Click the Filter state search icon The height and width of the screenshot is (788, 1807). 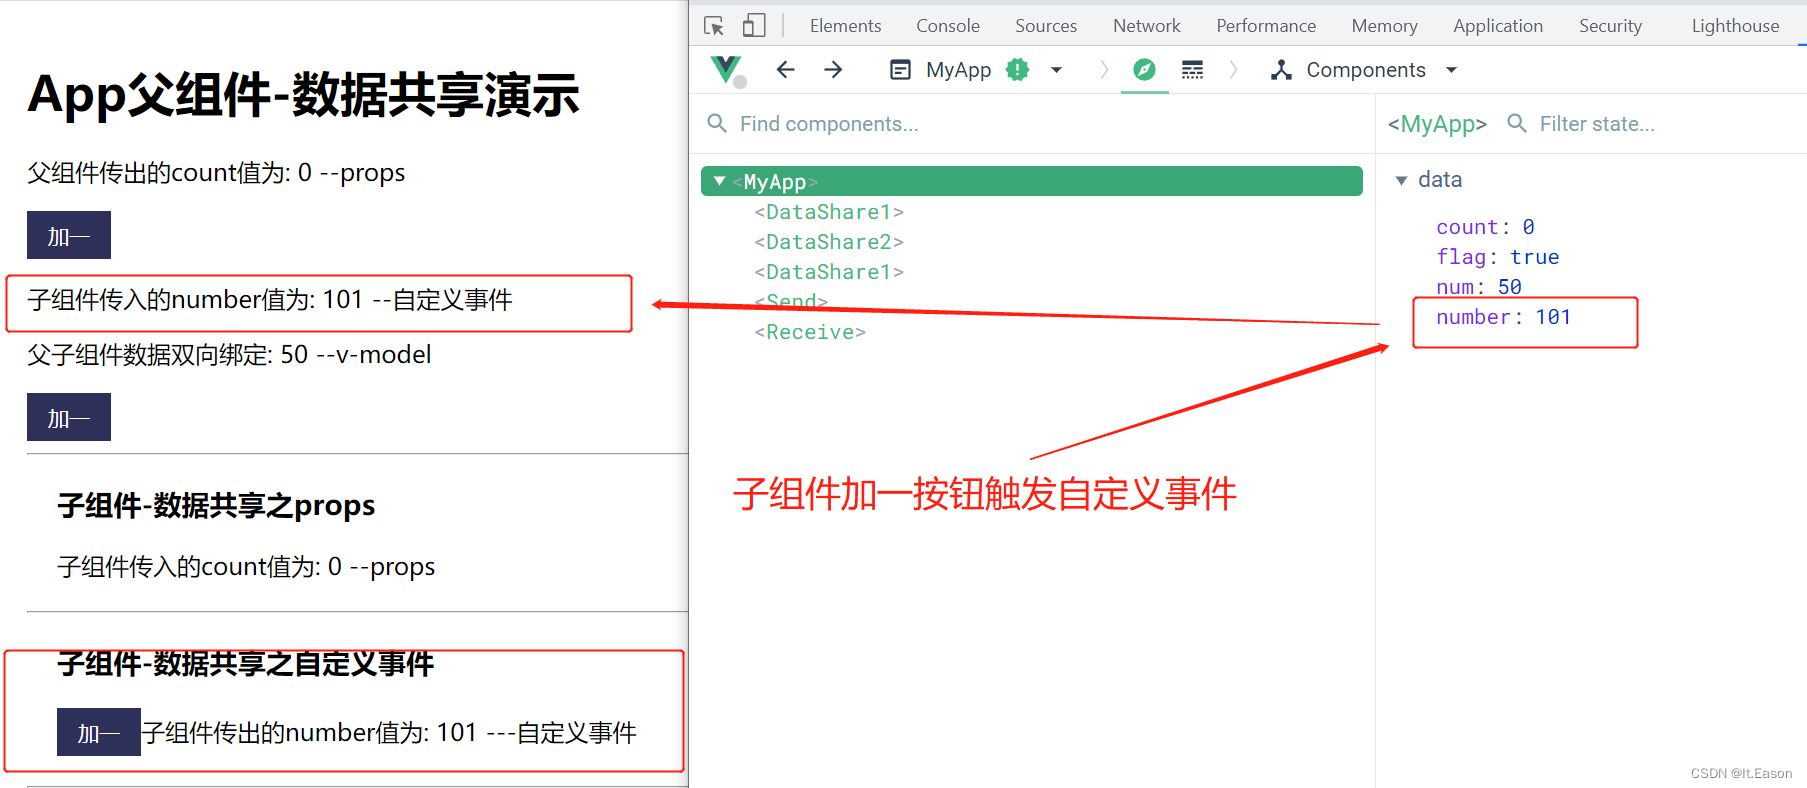coord(1517,123)
